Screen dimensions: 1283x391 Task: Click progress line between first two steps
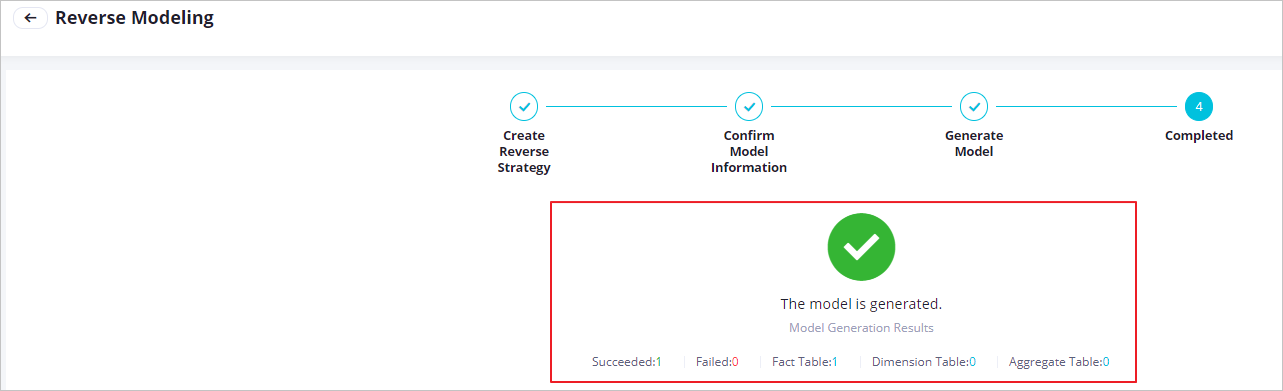click(x=636, y=106)
